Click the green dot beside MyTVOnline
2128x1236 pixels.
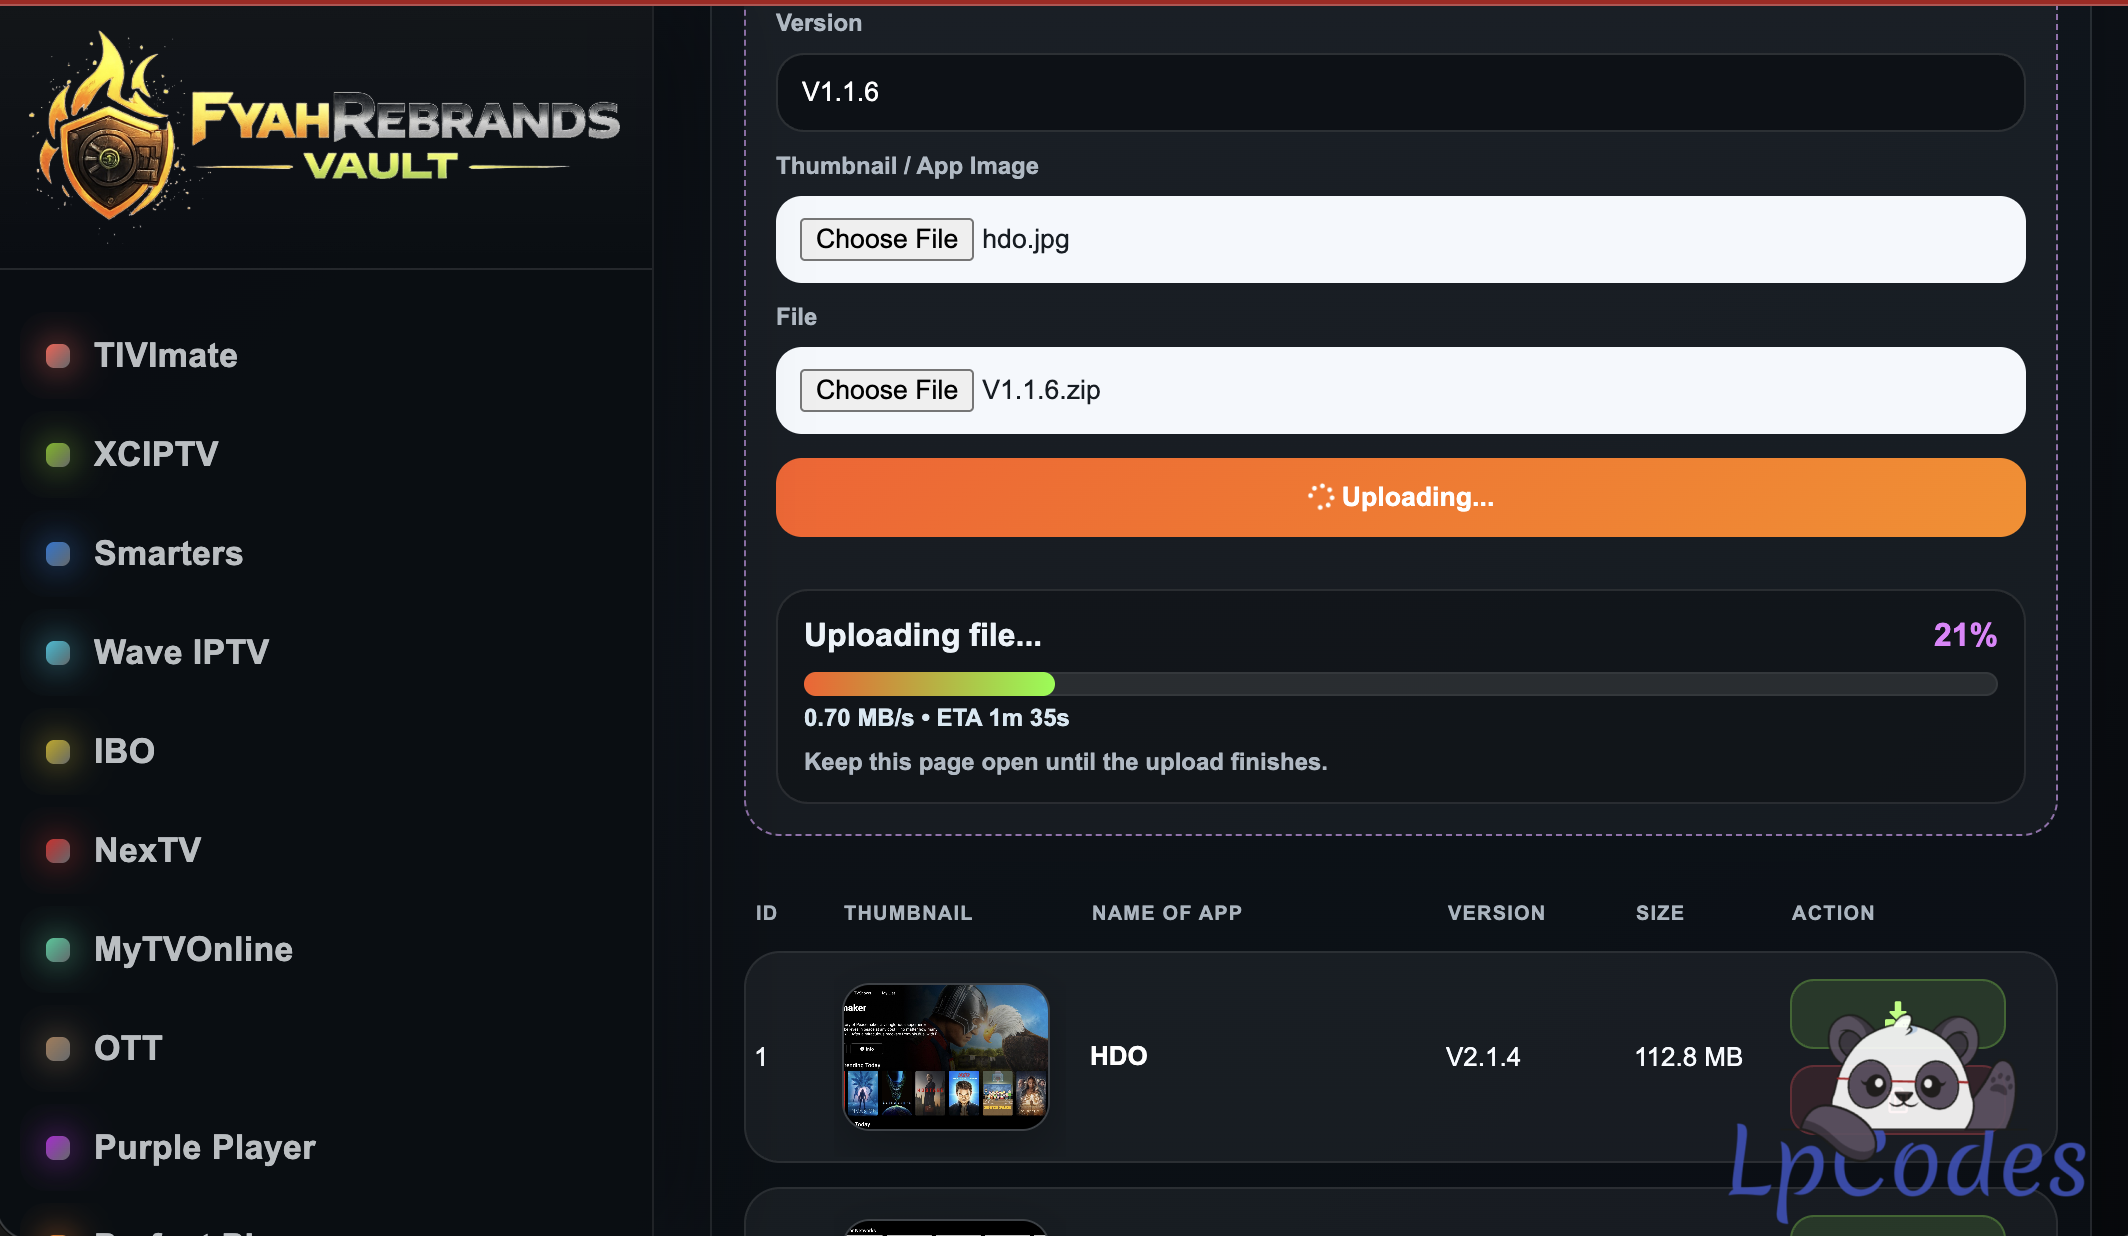click(x=58, y=950)
